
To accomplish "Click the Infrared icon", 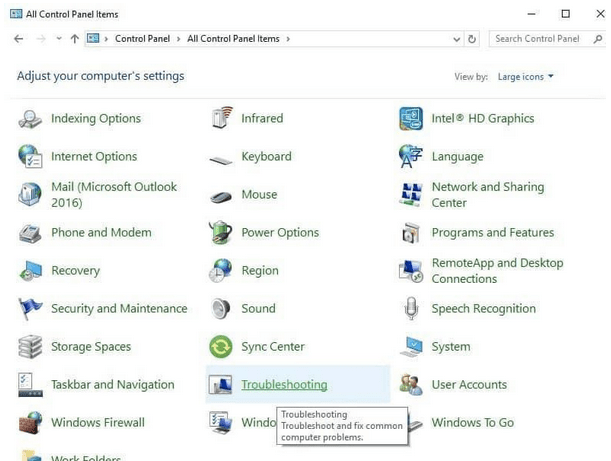I will (222, 118).
